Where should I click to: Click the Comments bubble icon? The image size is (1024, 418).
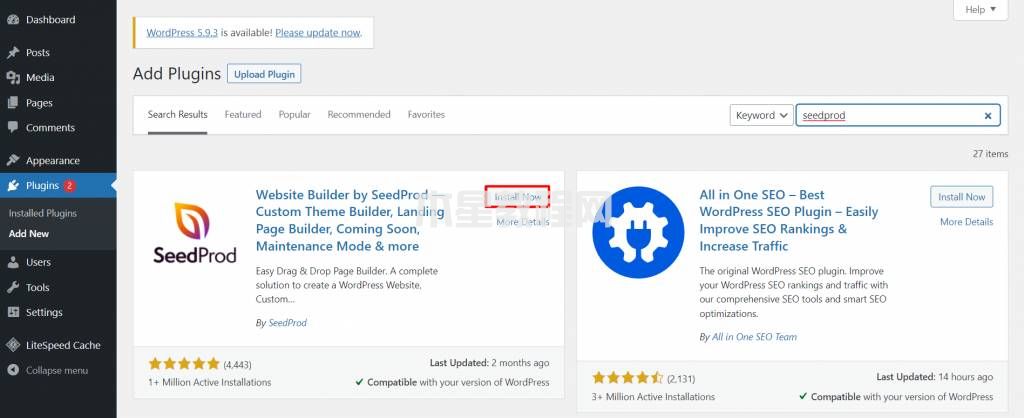pos(13,127)
